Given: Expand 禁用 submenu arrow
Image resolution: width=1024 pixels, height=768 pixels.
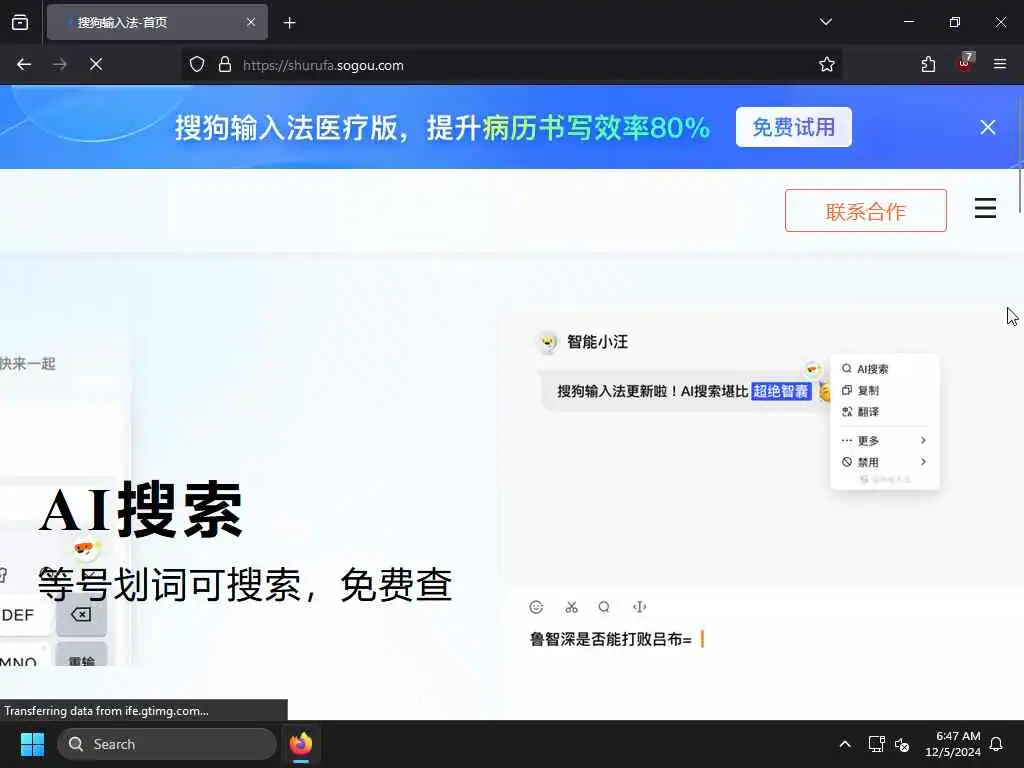Looking at the screenshot, I should (923, 462).
